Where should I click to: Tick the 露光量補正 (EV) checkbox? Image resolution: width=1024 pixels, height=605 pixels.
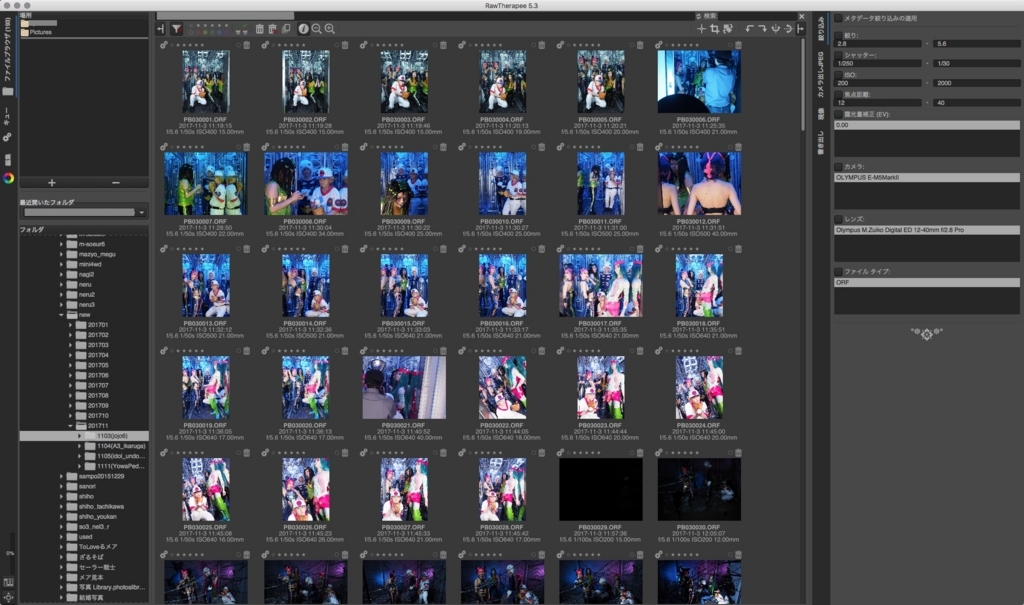pyautogui.click(x=839, y=114)
